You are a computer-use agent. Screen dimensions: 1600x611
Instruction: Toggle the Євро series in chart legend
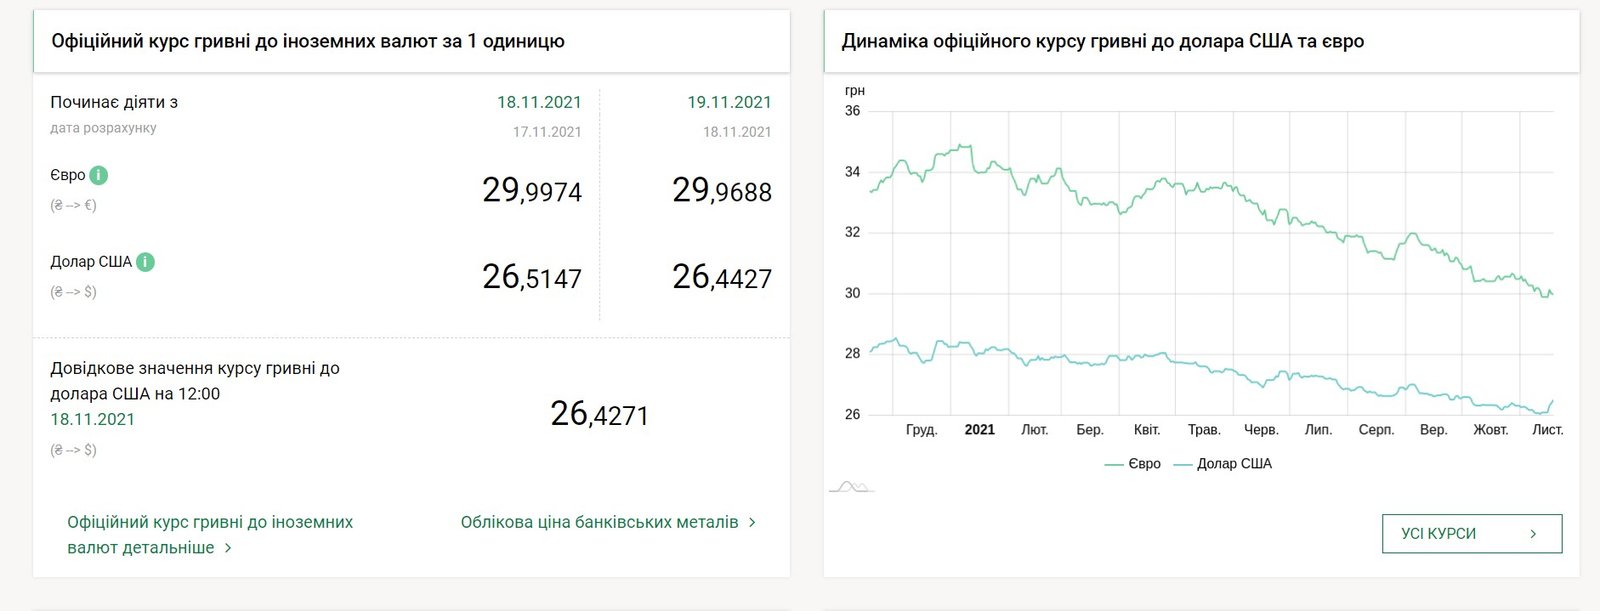click(x=1133, y=464)
